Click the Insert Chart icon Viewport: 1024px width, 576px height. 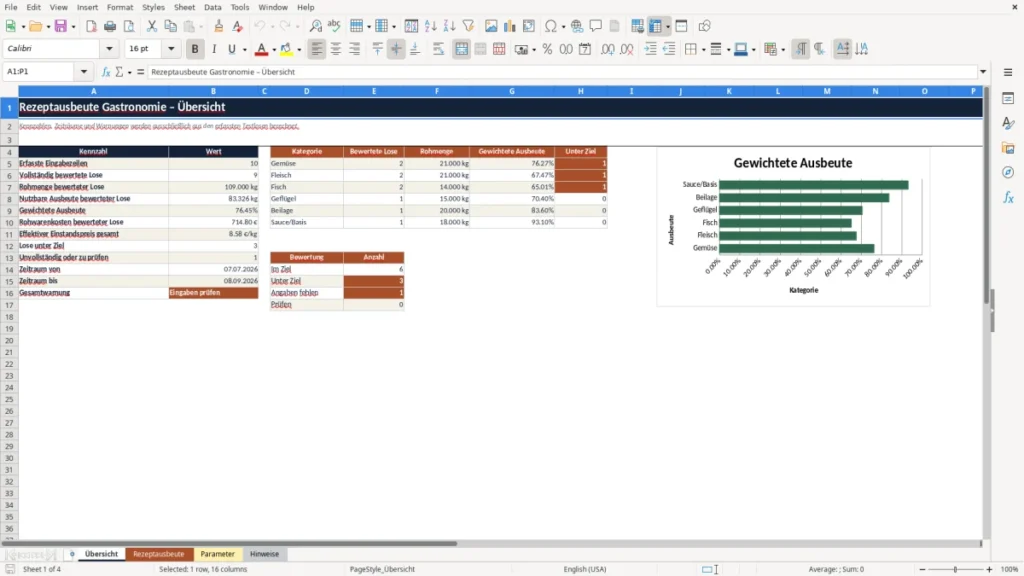(x=509, y=26)
